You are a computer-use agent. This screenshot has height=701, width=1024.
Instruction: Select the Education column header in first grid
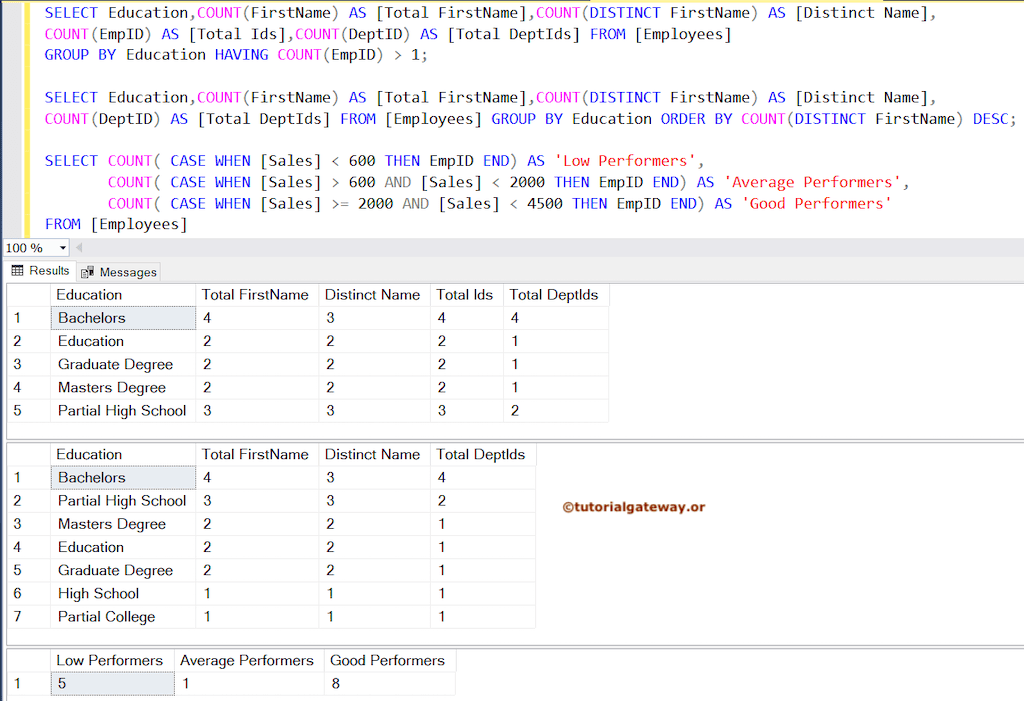(91, 294)
